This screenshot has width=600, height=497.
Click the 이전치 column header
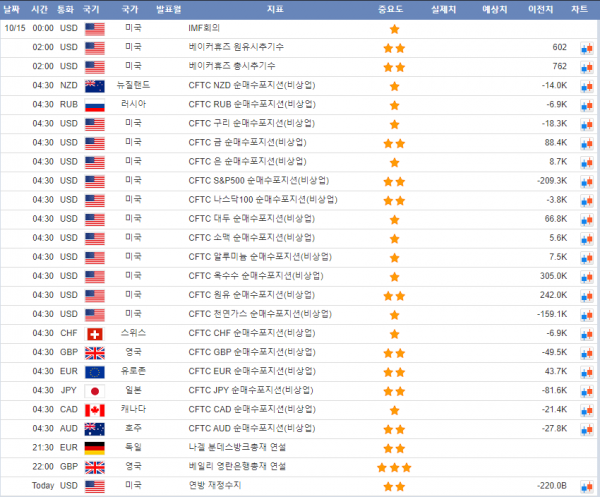[539, 8]
